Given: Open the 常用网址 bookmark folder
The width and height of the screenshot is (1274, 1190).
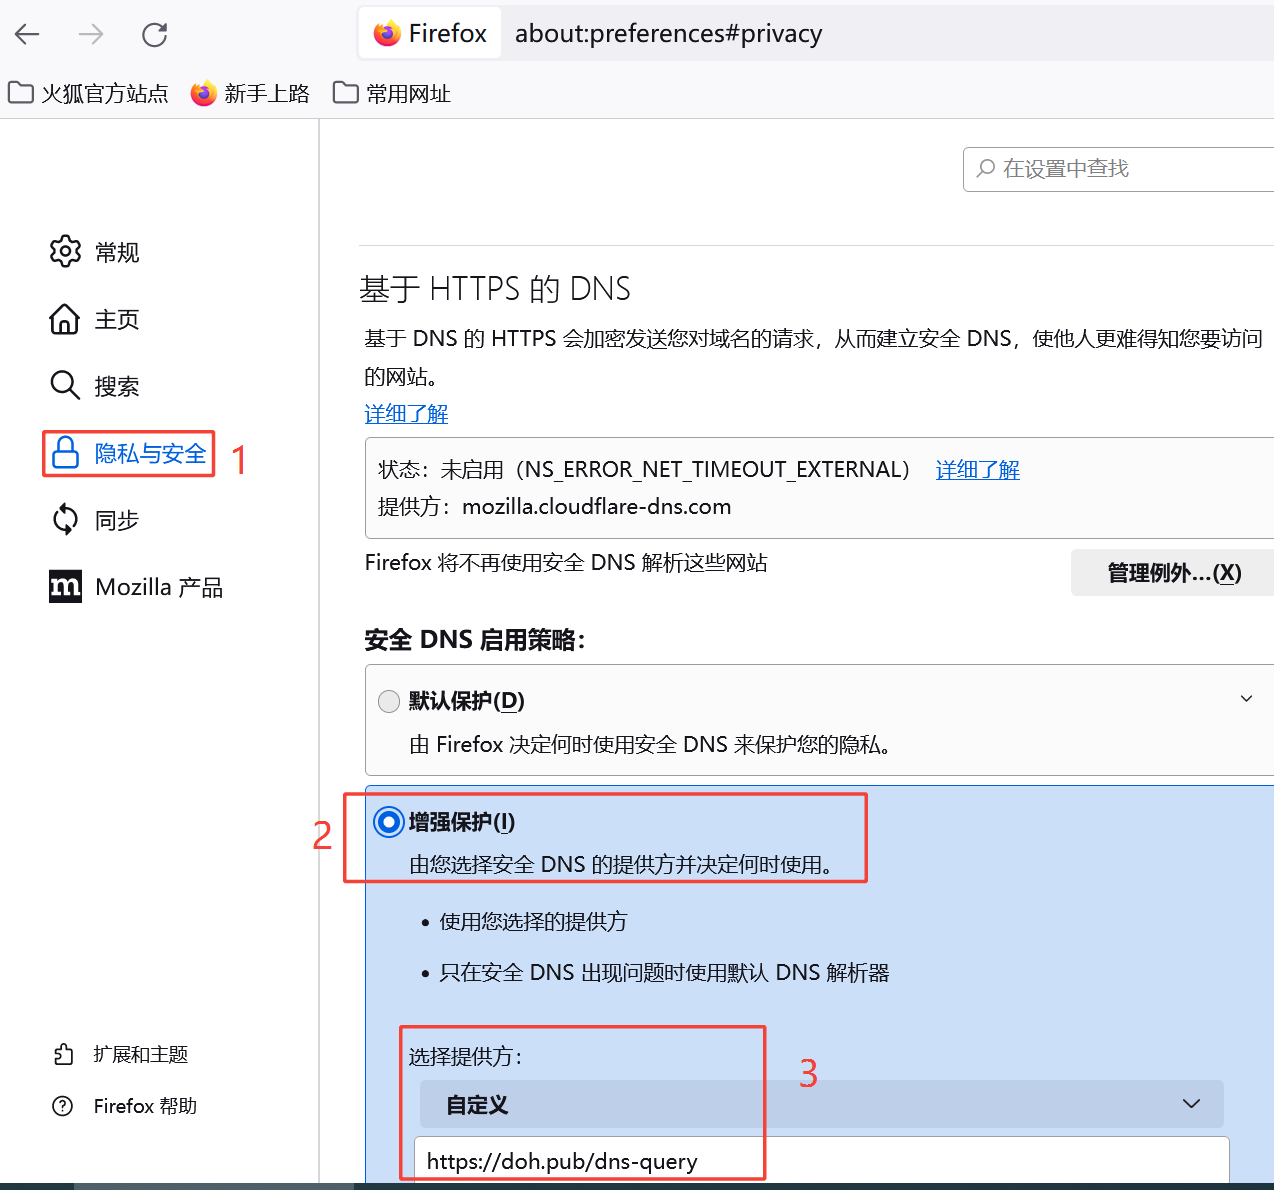Looking at the screenshot, I should pyautogui.click(x=392, y=93).
